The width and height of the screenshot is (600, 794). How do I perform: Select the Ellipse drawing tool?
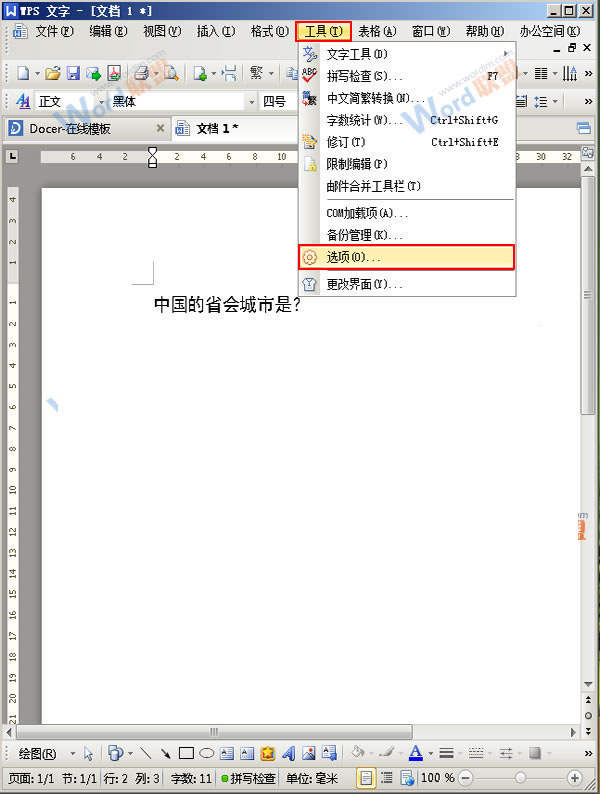point(207,753)
